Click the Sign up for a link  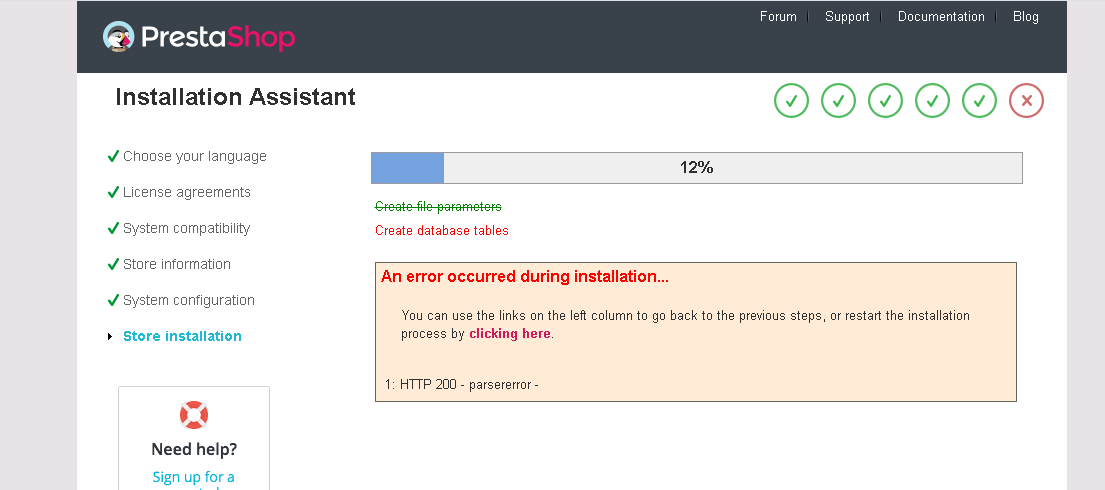click(x=194, y=477)
